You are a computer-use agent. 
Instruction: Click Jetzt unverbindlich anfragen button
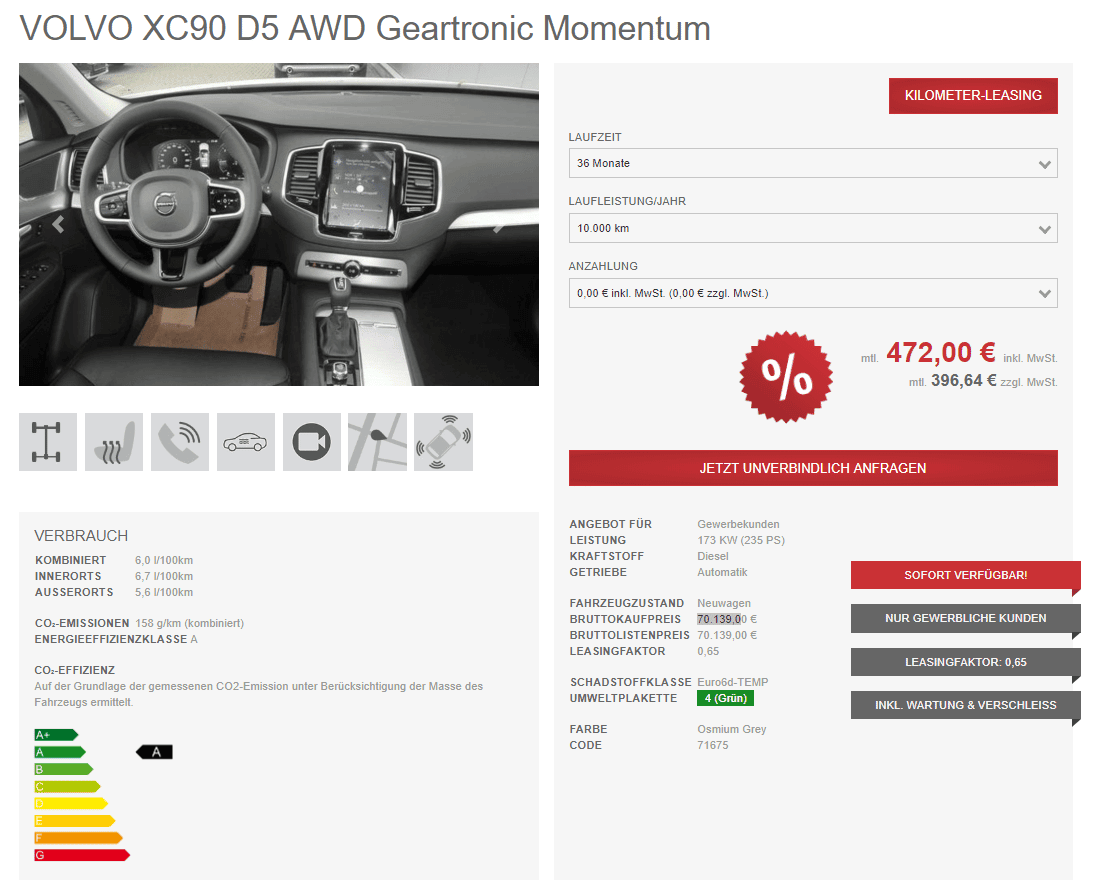tap(813, 468)
